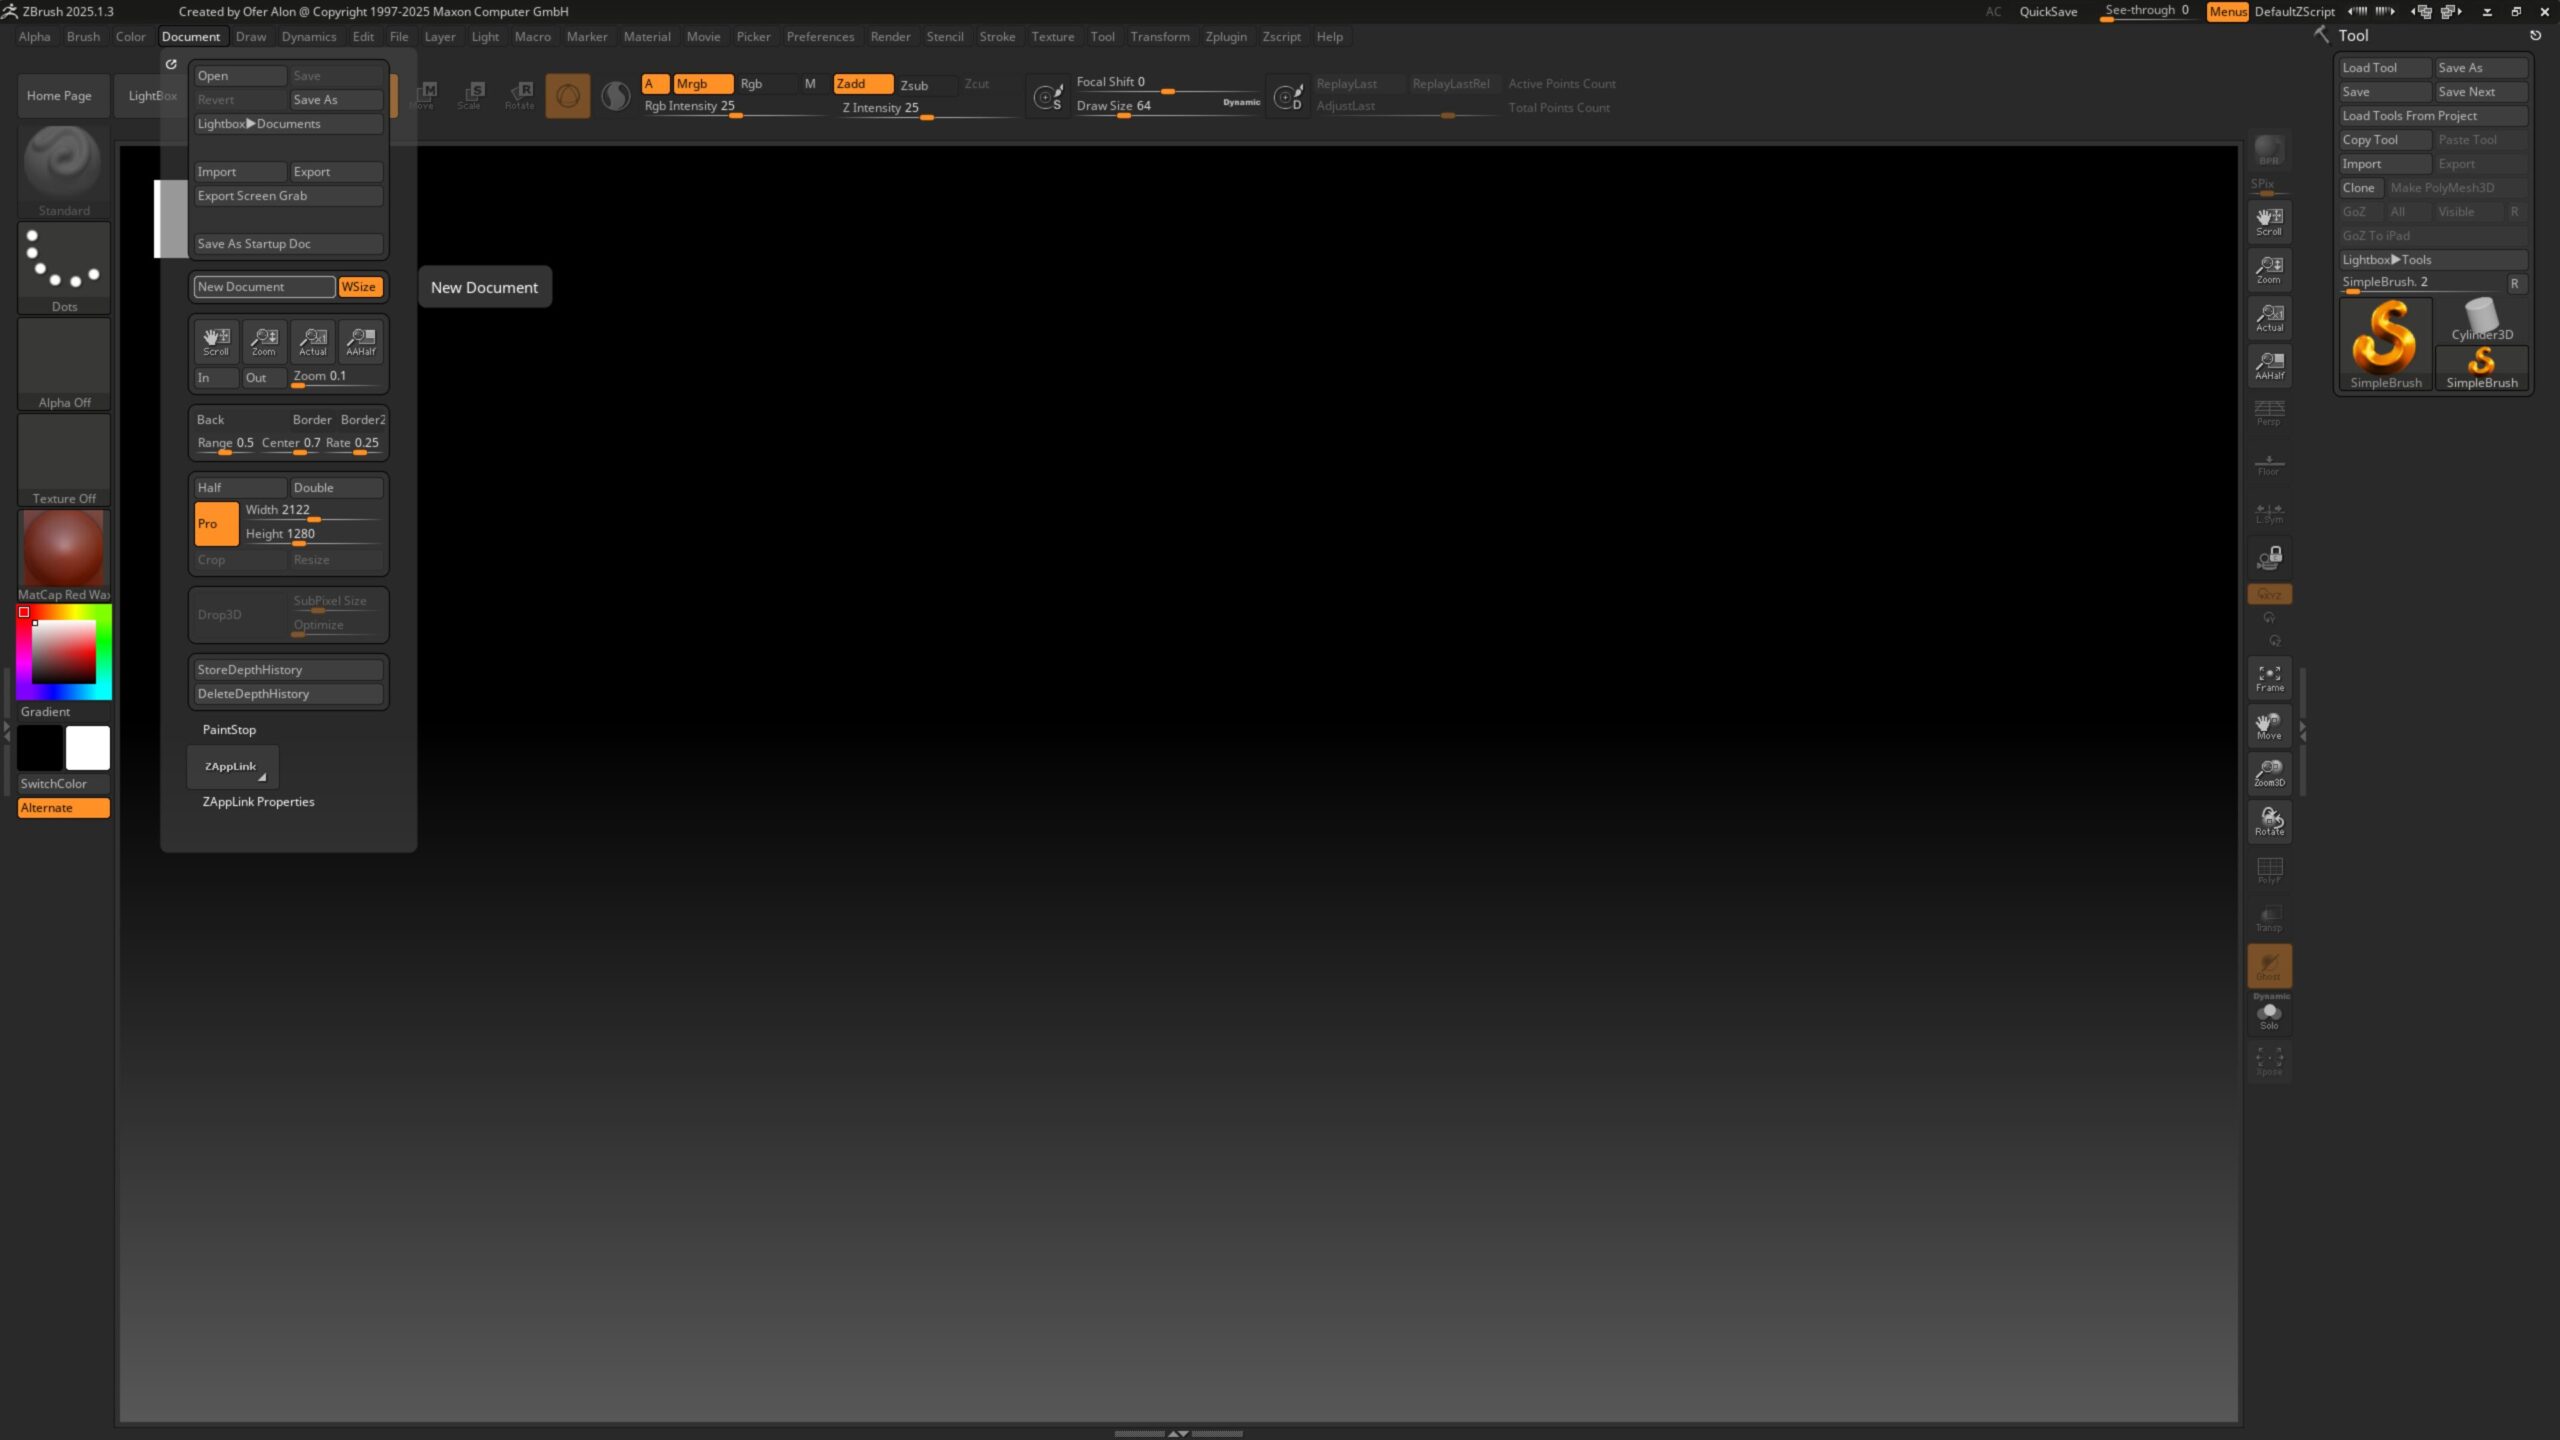Toggle the Menus button

(2227, 11)
